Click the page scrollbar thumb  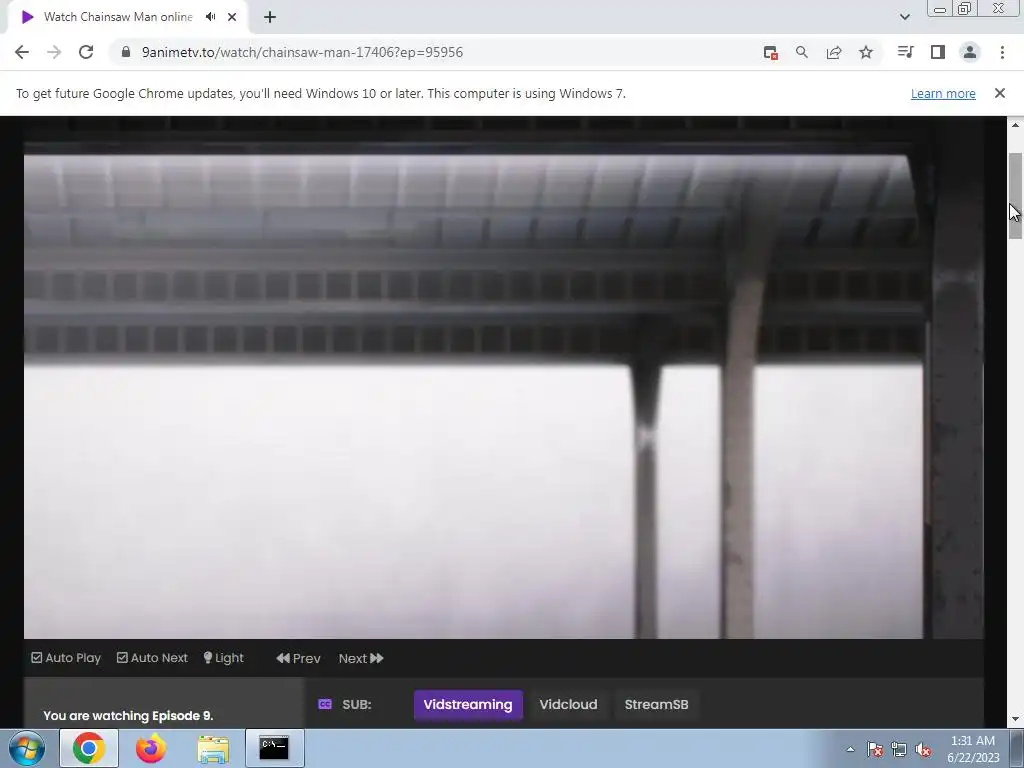click(x=1015, y=196)
